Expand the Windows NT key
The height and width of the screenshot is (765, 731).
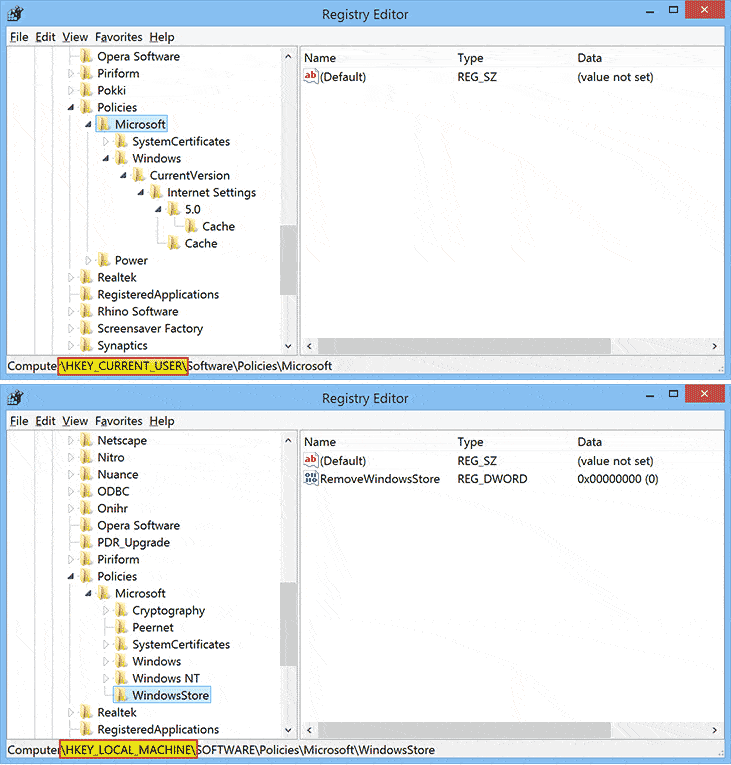107,679
